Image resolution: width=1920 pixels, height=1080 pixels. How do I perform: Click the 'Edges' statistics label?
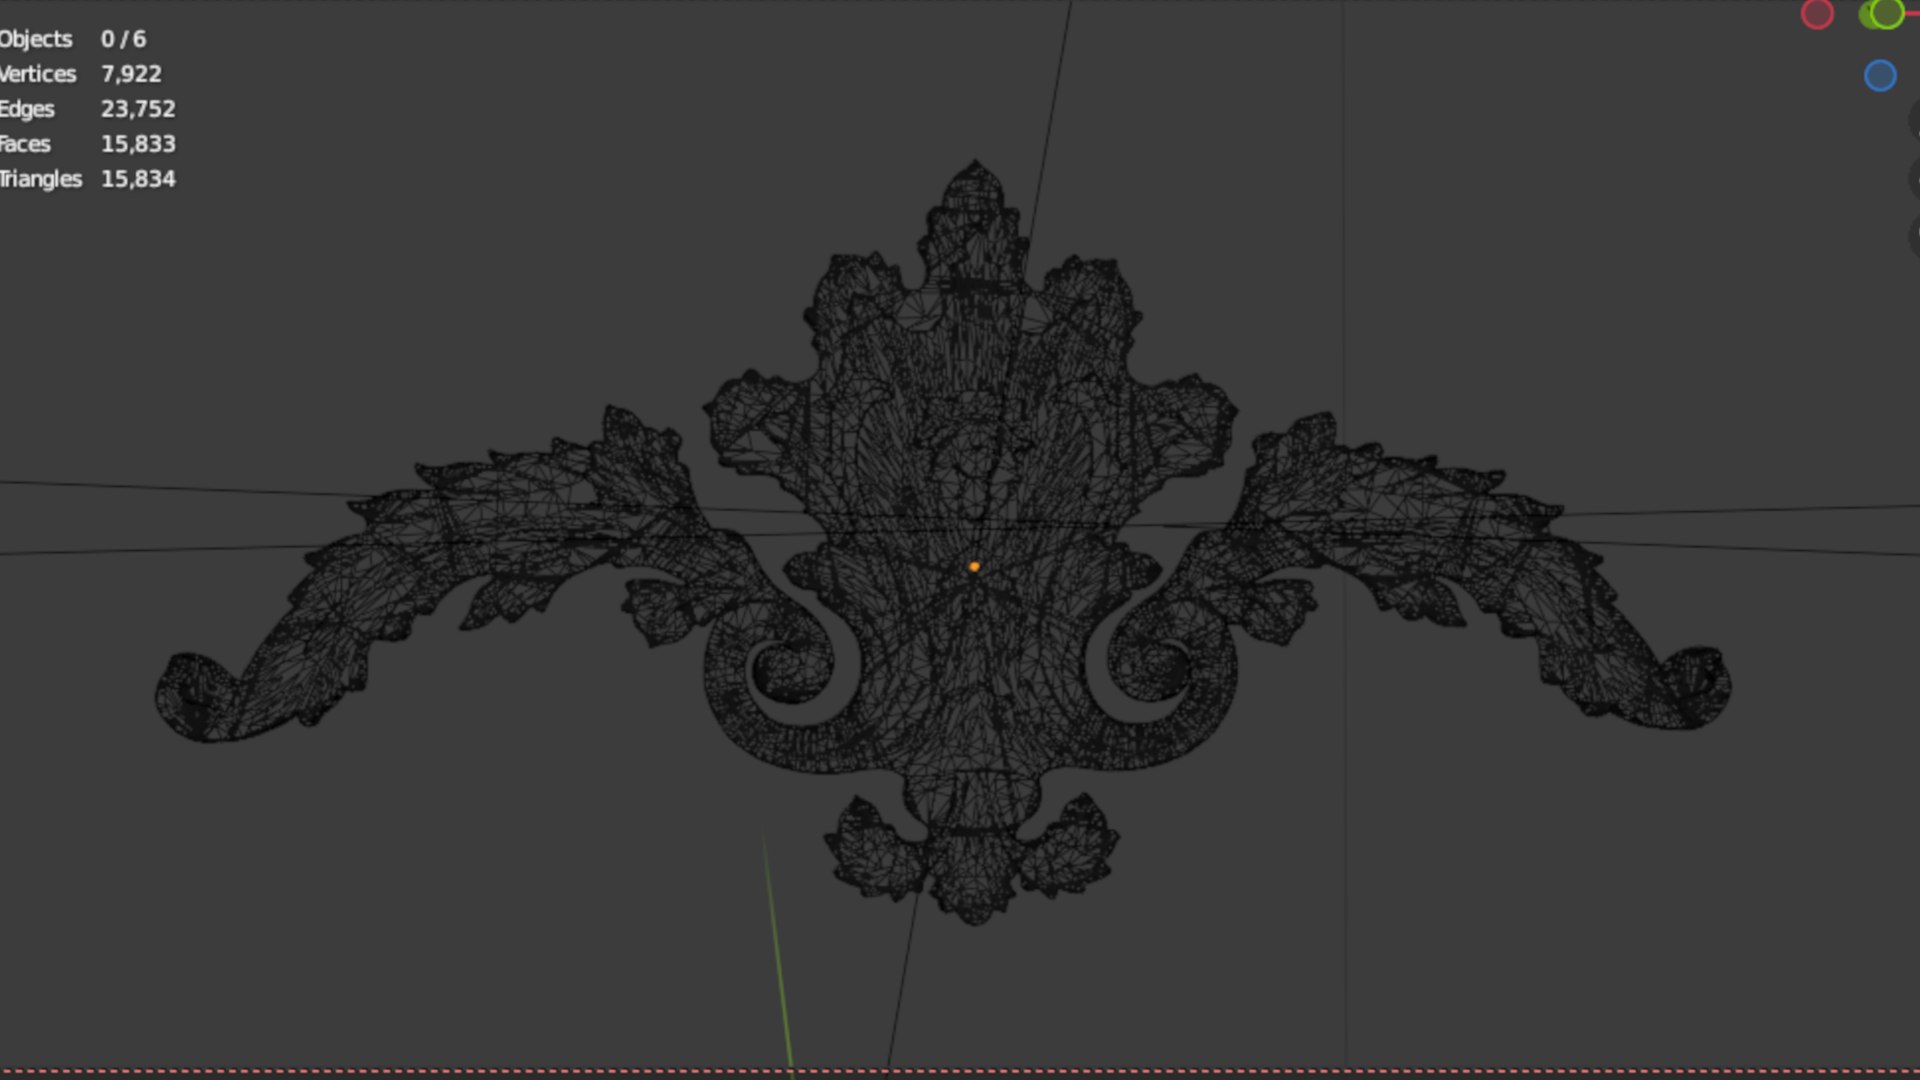27,109
